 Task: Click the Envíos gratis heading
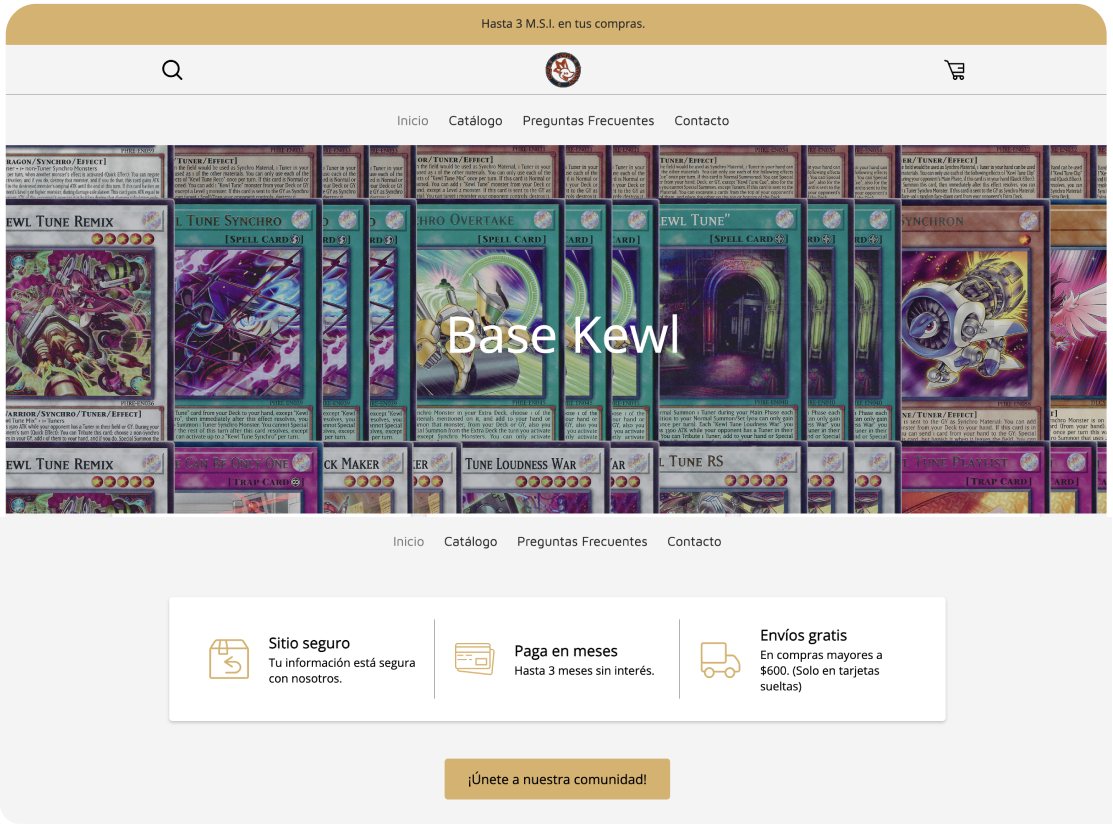coord(803,635)
